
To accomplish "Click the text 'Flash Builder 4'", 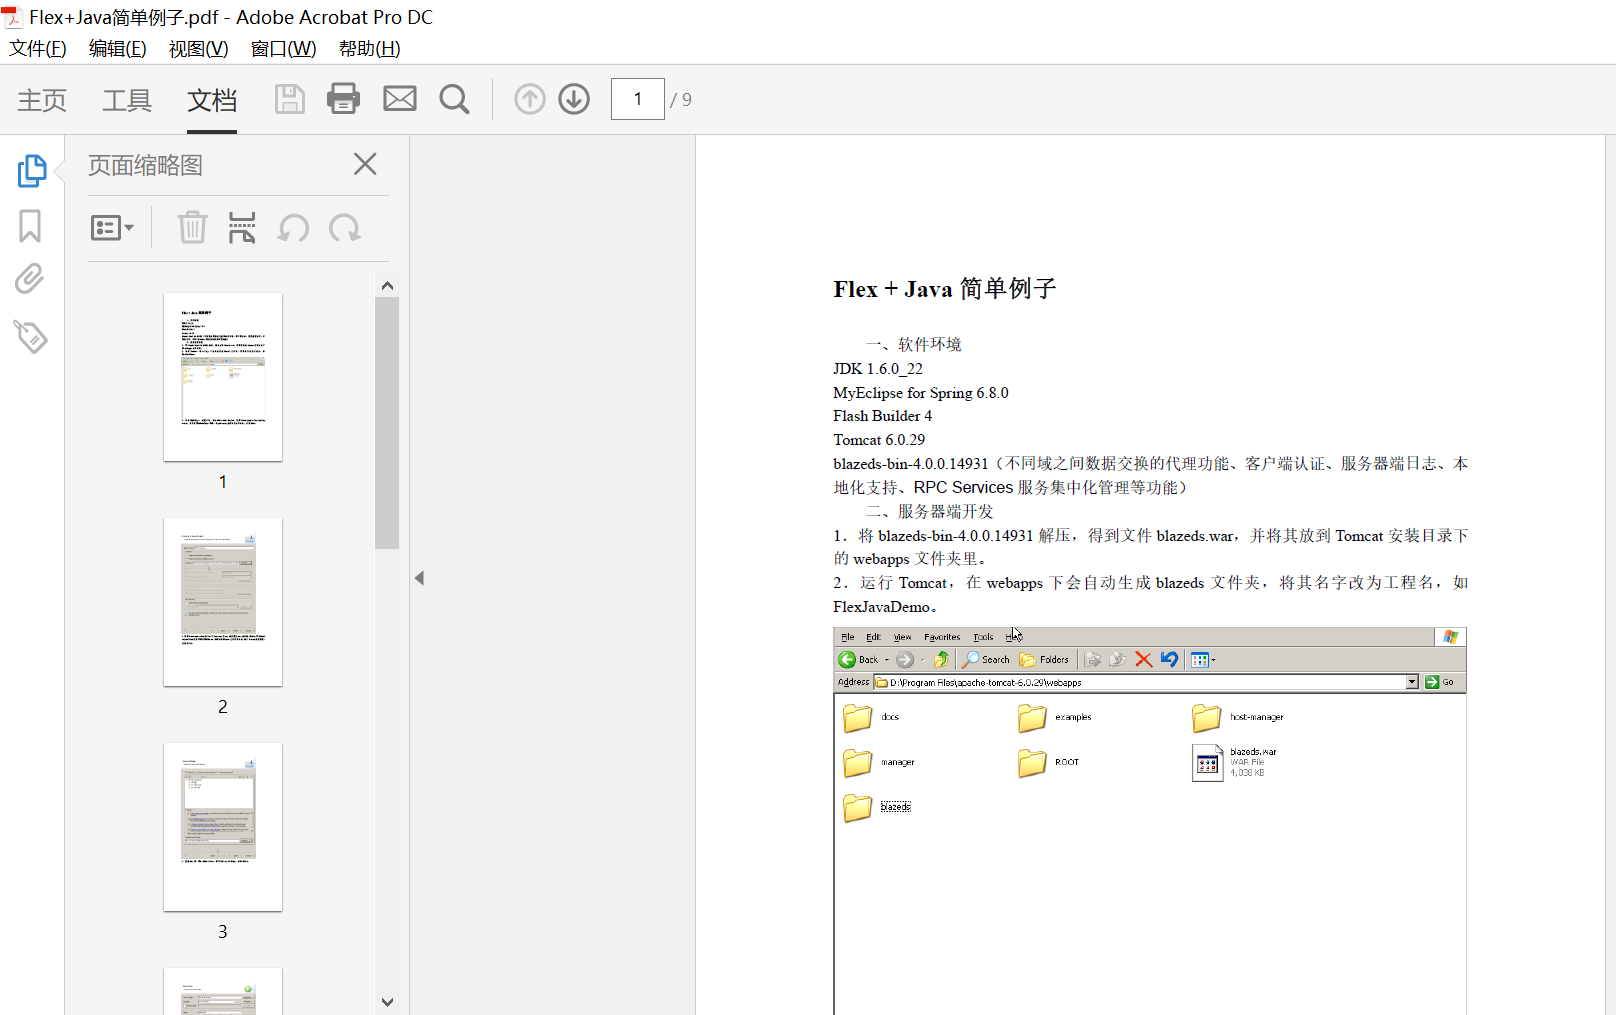I will click(x=882, y=416).
